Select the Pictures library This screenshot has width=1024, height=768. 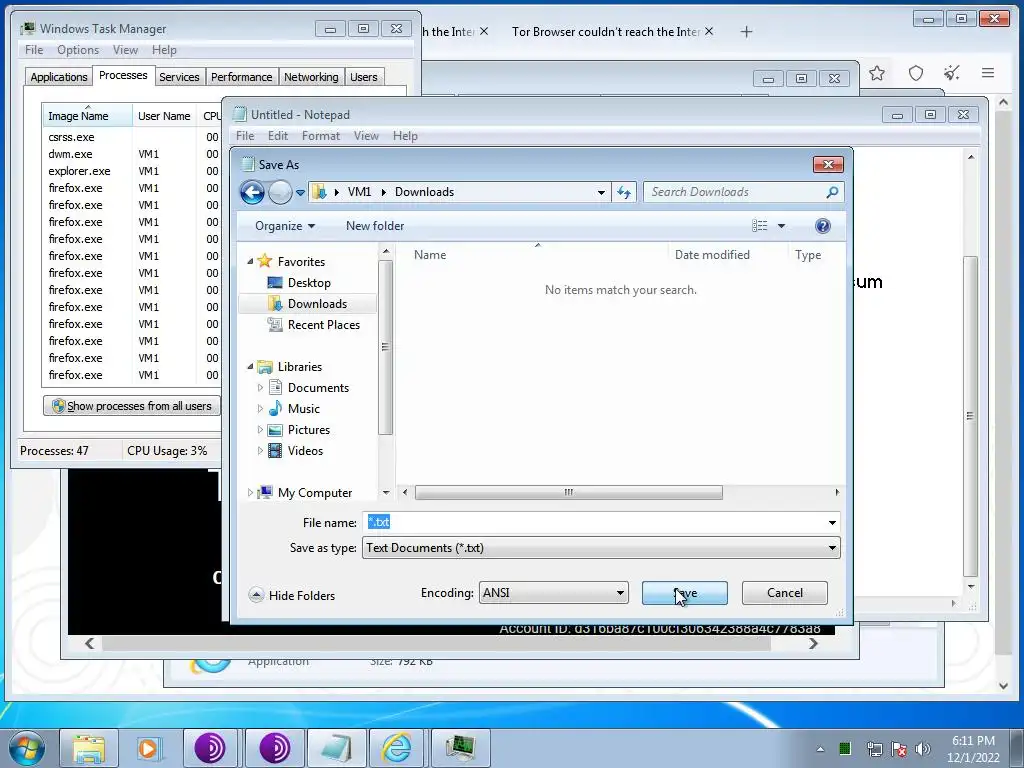click(309, 430)
